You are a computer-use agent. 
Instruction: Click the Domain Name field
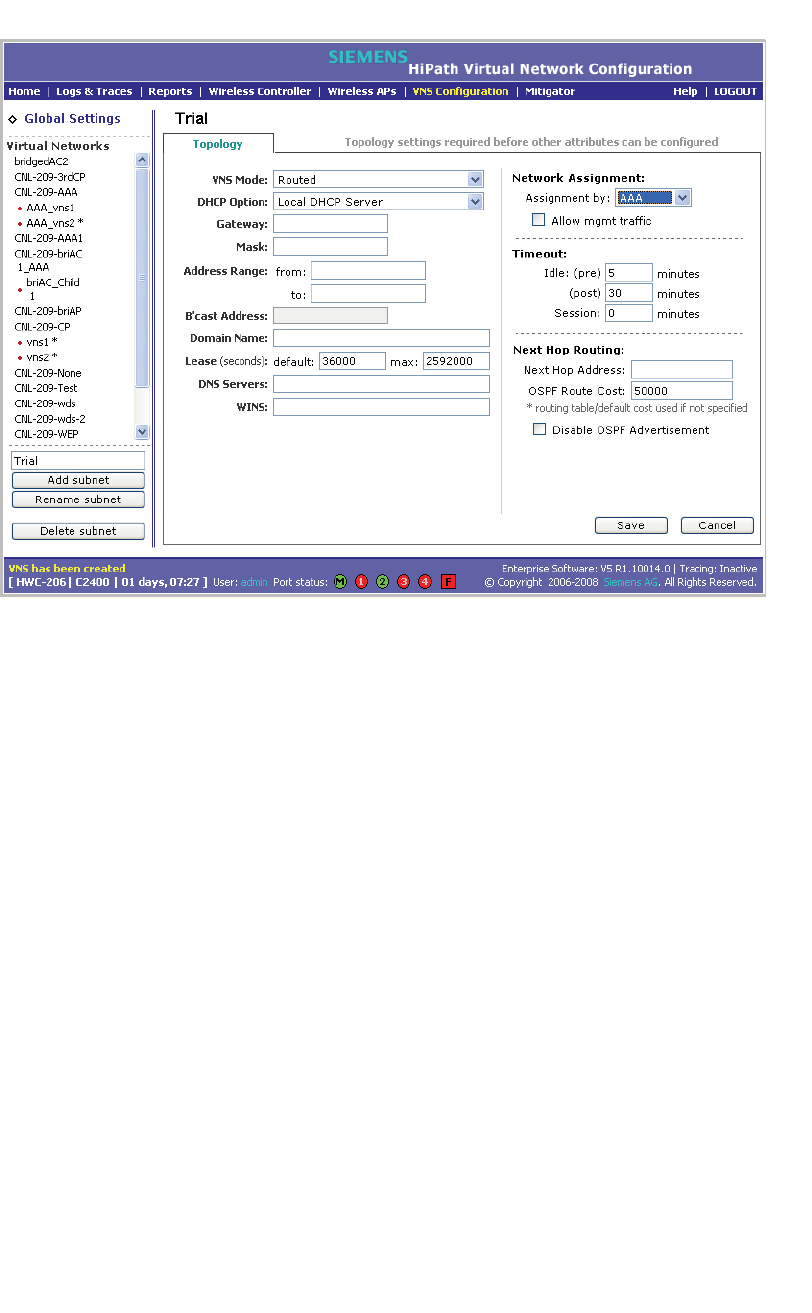(x=381, y=338)
